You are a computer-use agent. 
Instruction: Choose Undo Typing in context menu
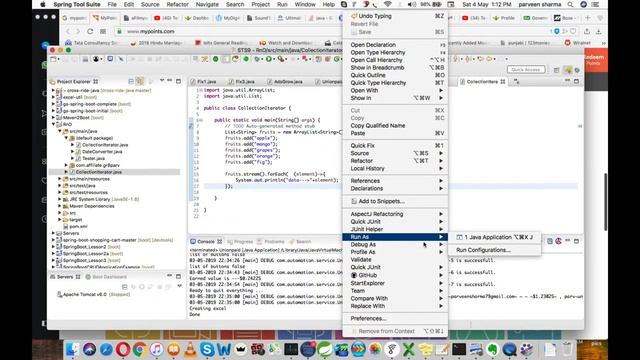[x=395, y=16]
